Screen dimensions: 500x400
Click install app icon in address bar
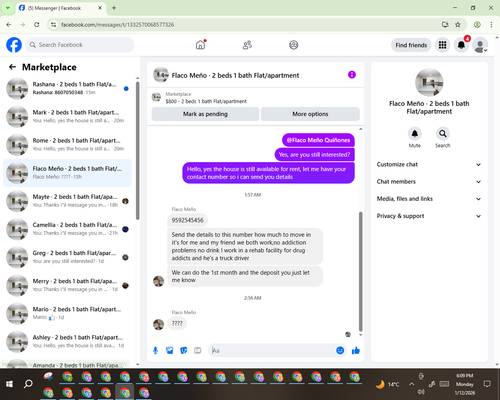point(445,25)
